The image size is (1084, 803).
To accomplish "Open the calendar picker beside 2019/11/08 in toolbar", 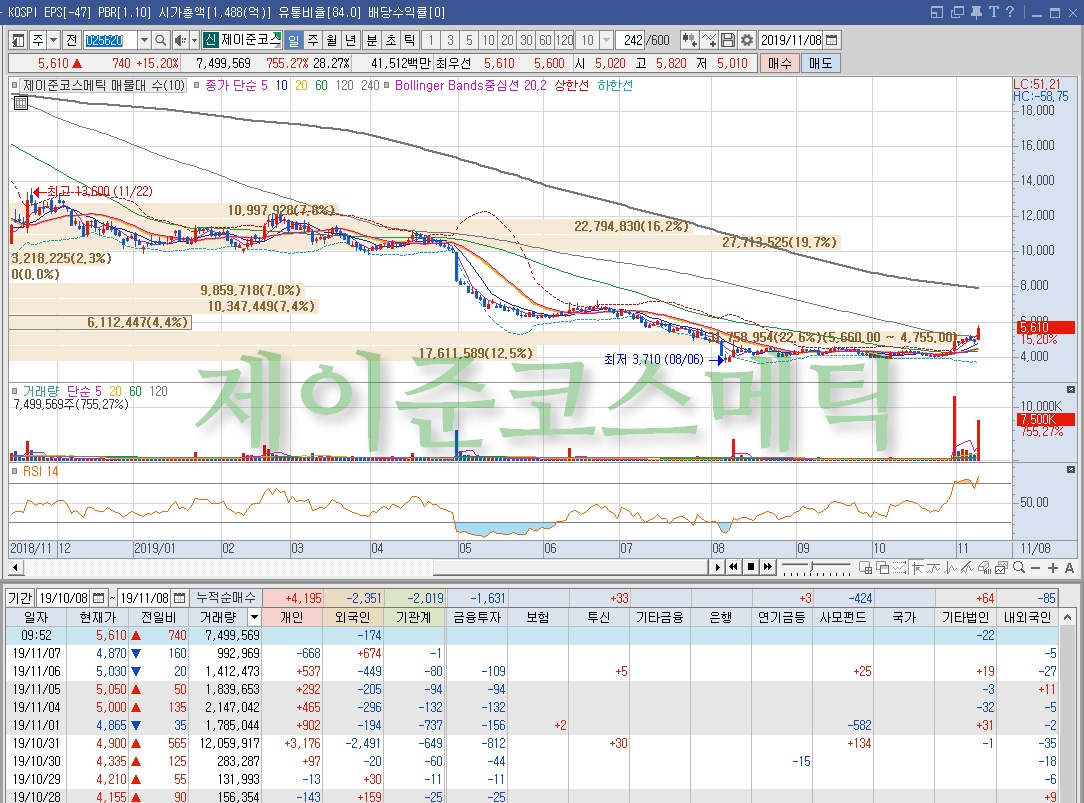I will point(832,40).
